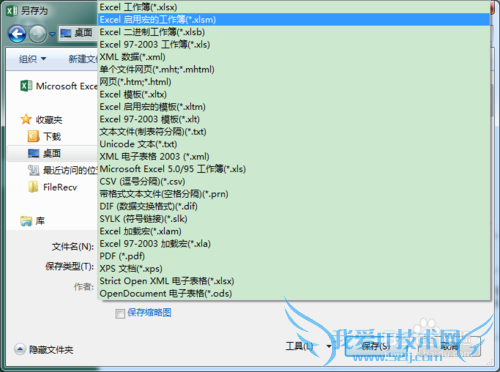Screen dimensions: 500x372
Task: Choose Excel 二进制工作簿(*.xlsb) type
Action: (x=294, y=32)
